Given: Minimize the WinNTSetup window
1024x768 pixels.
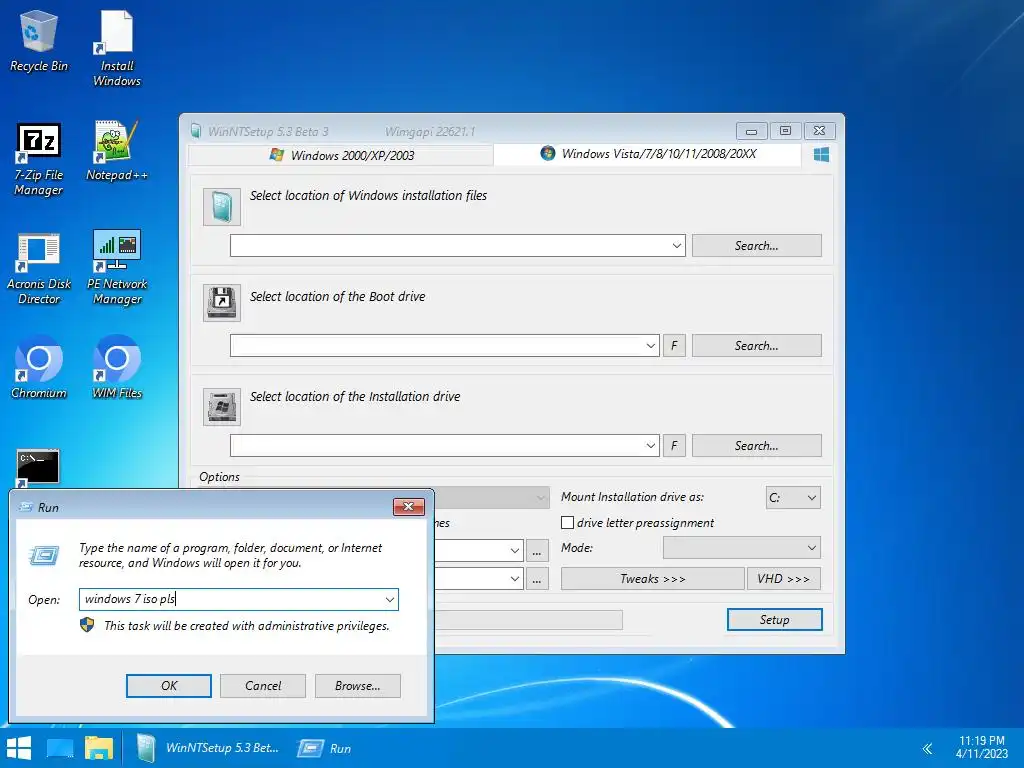Looking at the screenshot, I should [751, 131].
